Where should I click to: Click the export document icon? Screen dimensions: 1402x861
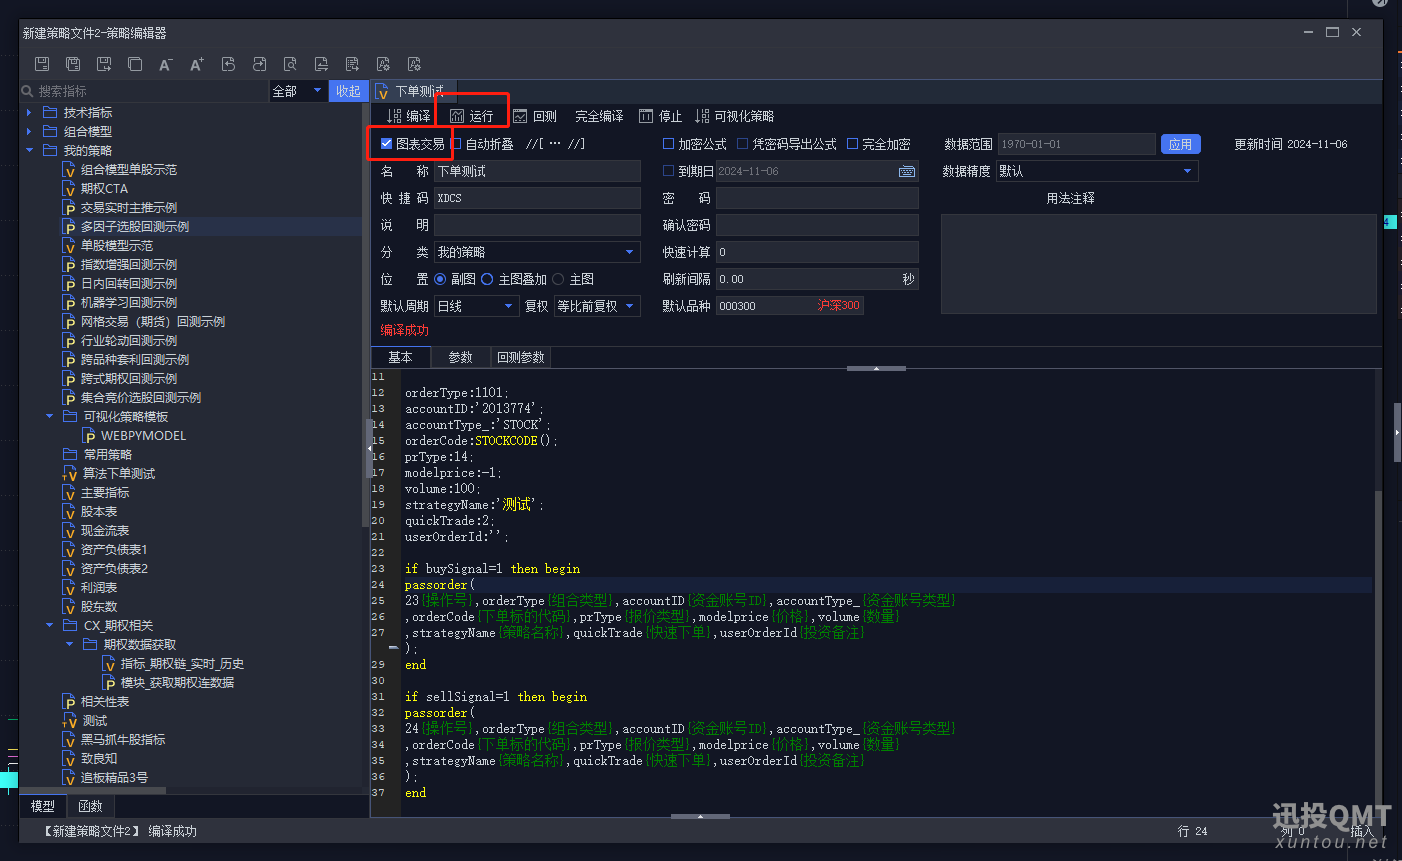pyautogui.click(x=352, y=64)
